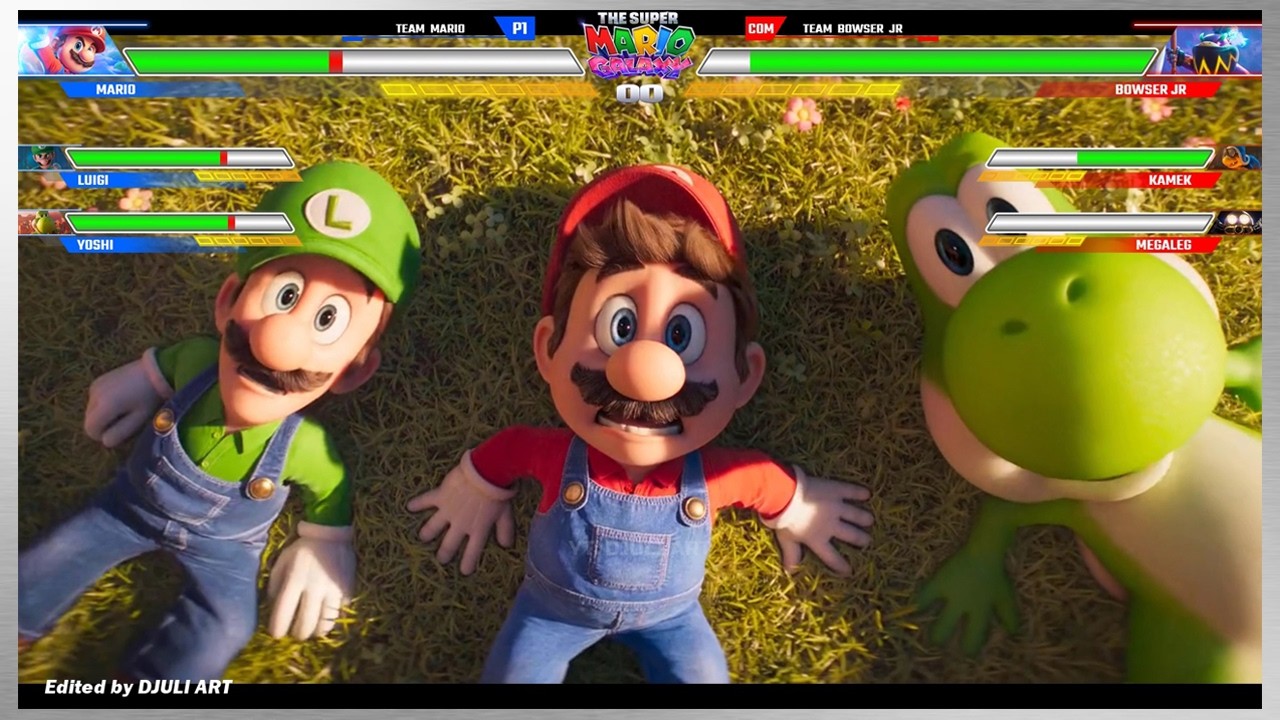1280x720 pixels.
Task: Click Yoshi's health bar
Action: [180, 222]
